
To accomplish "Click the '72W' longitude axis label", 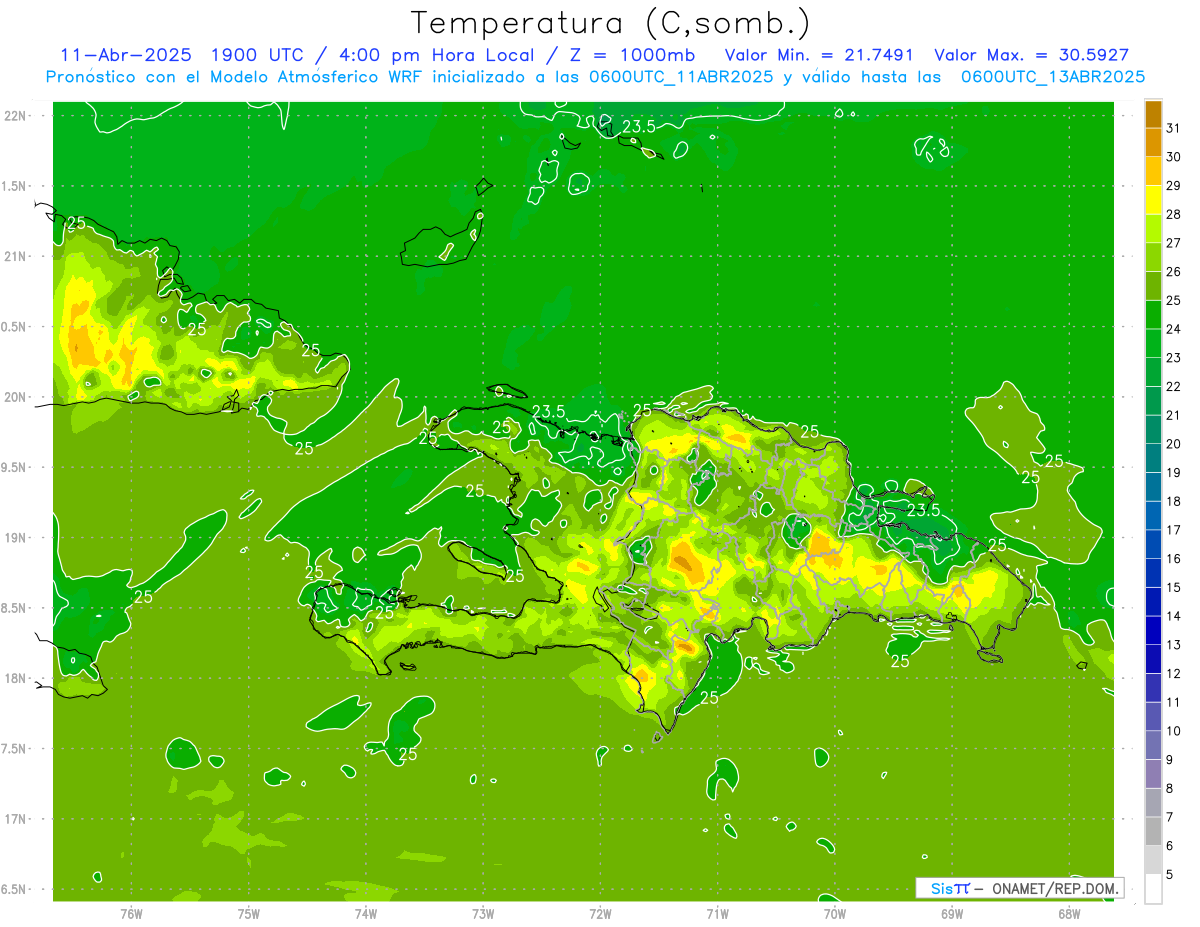I will 600,914.
